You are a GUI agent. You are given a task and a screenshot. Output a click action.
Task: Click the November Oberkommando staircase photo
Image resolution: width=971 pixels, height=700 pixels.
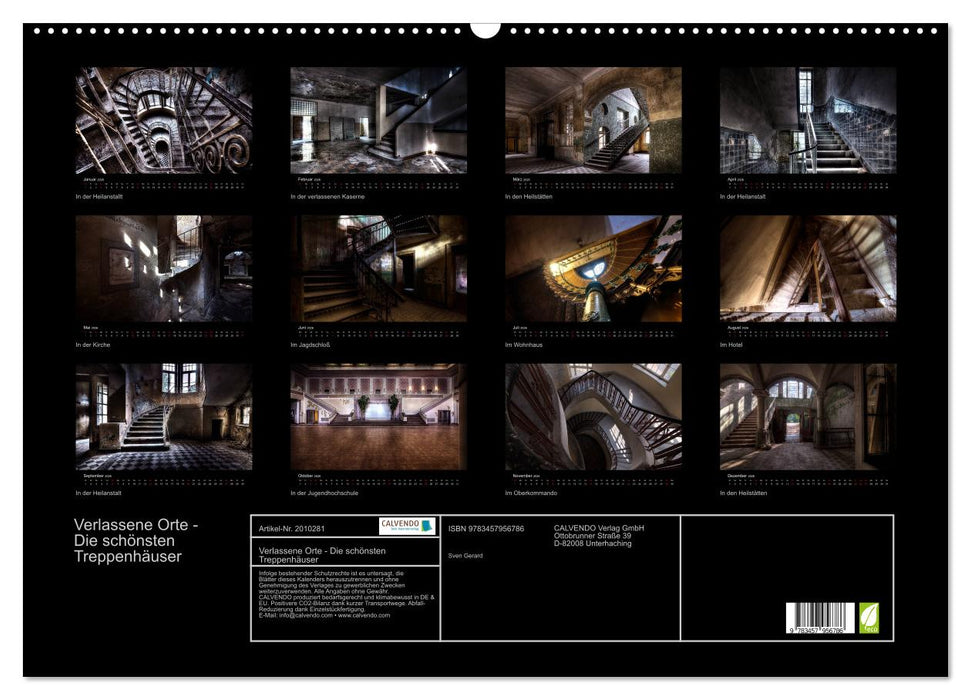pyautogui.click(x=593, y=416)
